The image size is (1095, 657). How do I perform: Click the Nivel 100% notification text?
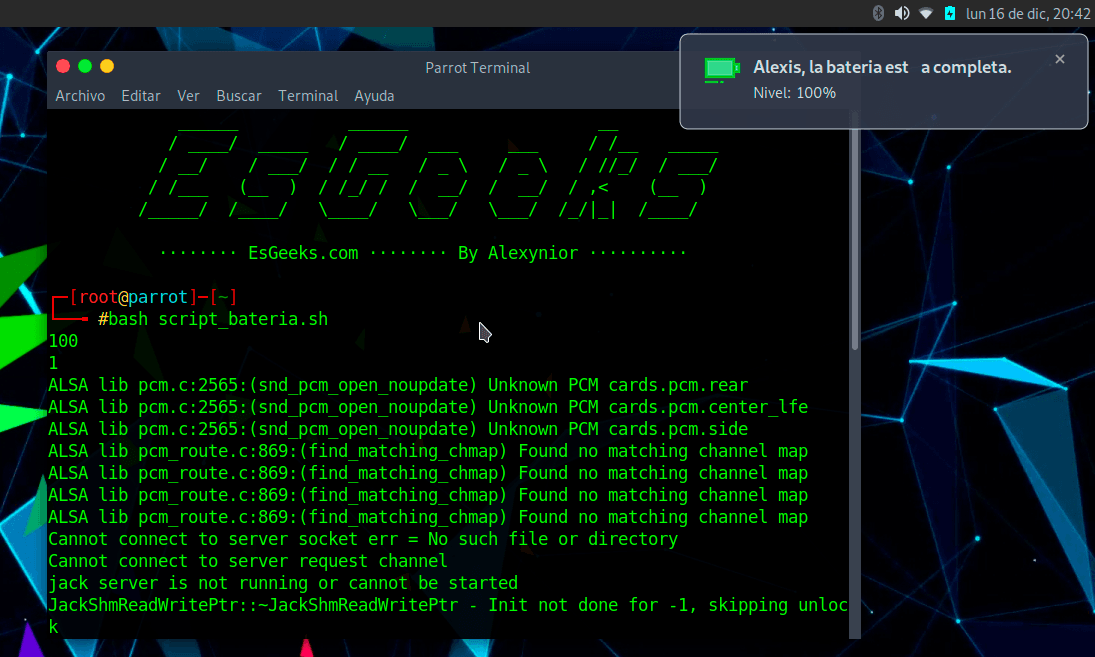click(796, 92)
